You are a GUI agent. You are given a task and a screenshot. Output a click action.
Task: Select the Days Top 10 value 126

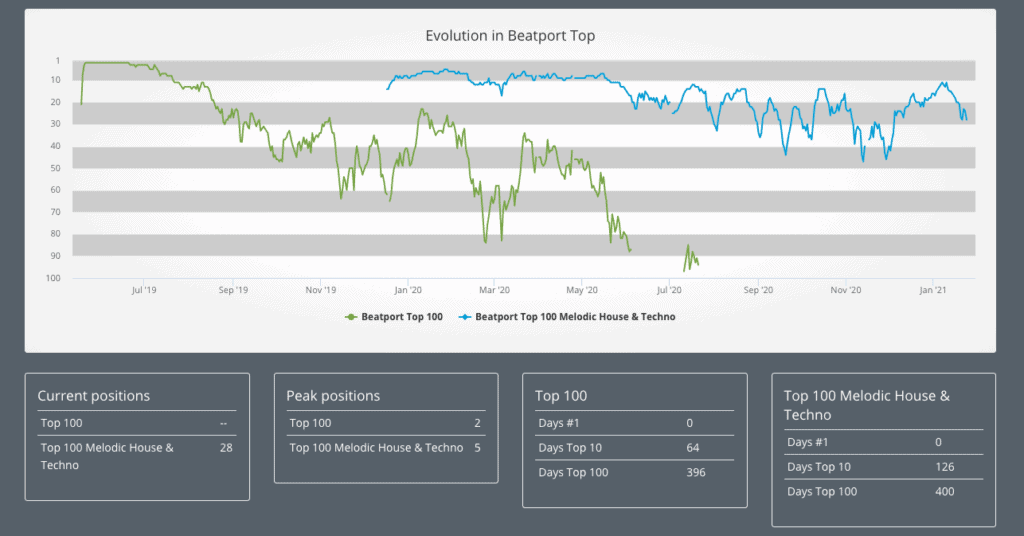[944, 467]
